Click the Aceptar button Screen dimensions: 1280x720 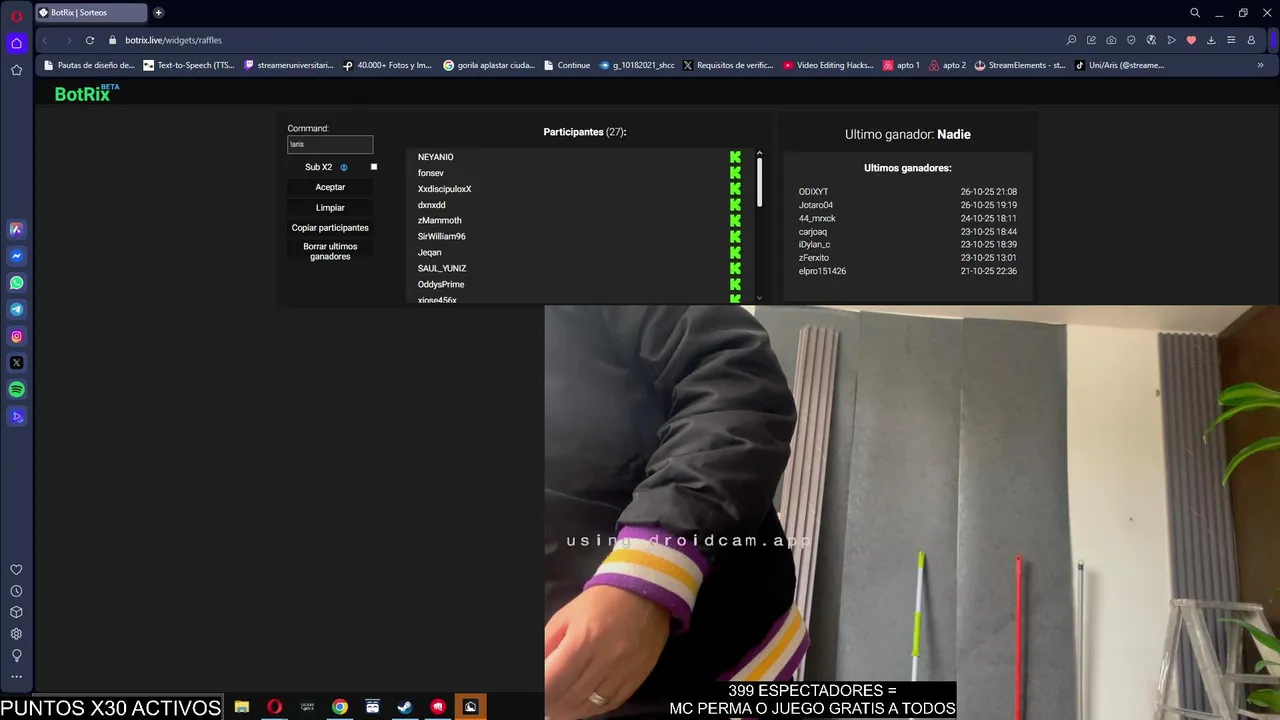(330, 187)
